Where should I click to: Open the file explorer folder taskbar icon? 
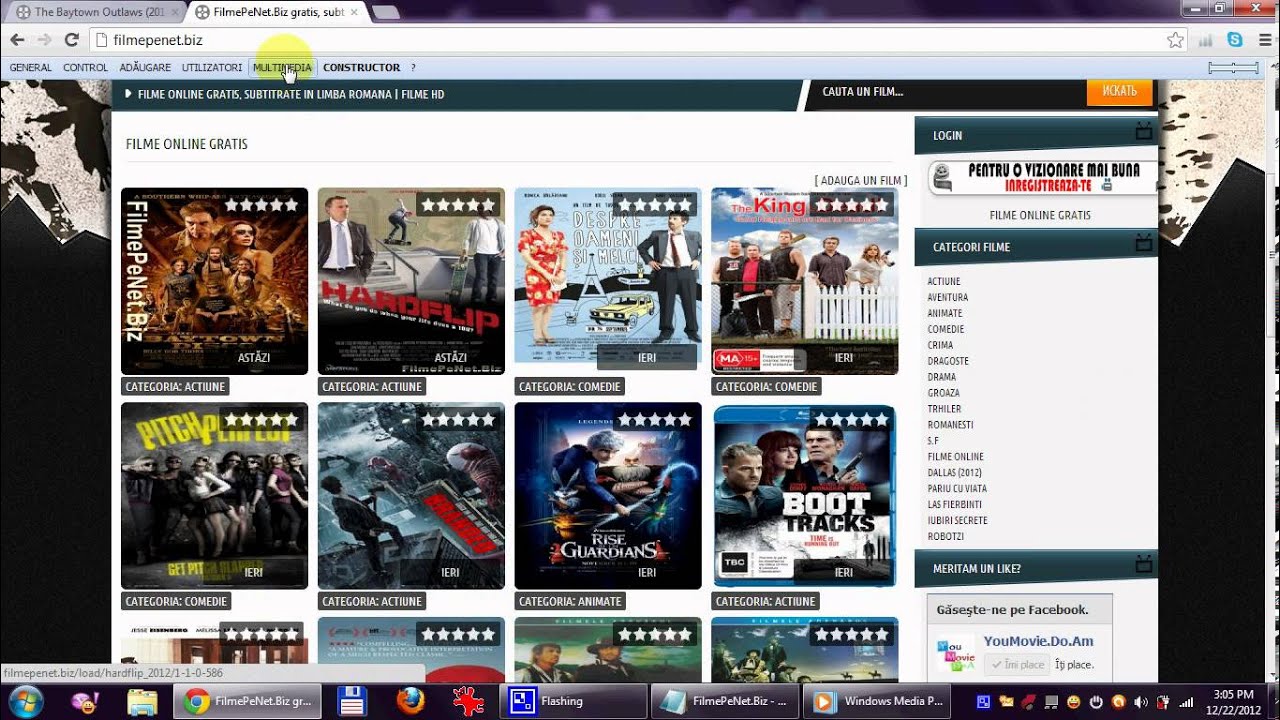(141, 702)
